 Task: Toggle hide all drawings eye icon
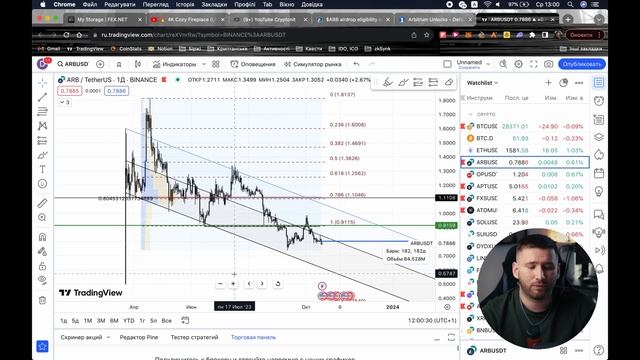(x=42, y=280)
